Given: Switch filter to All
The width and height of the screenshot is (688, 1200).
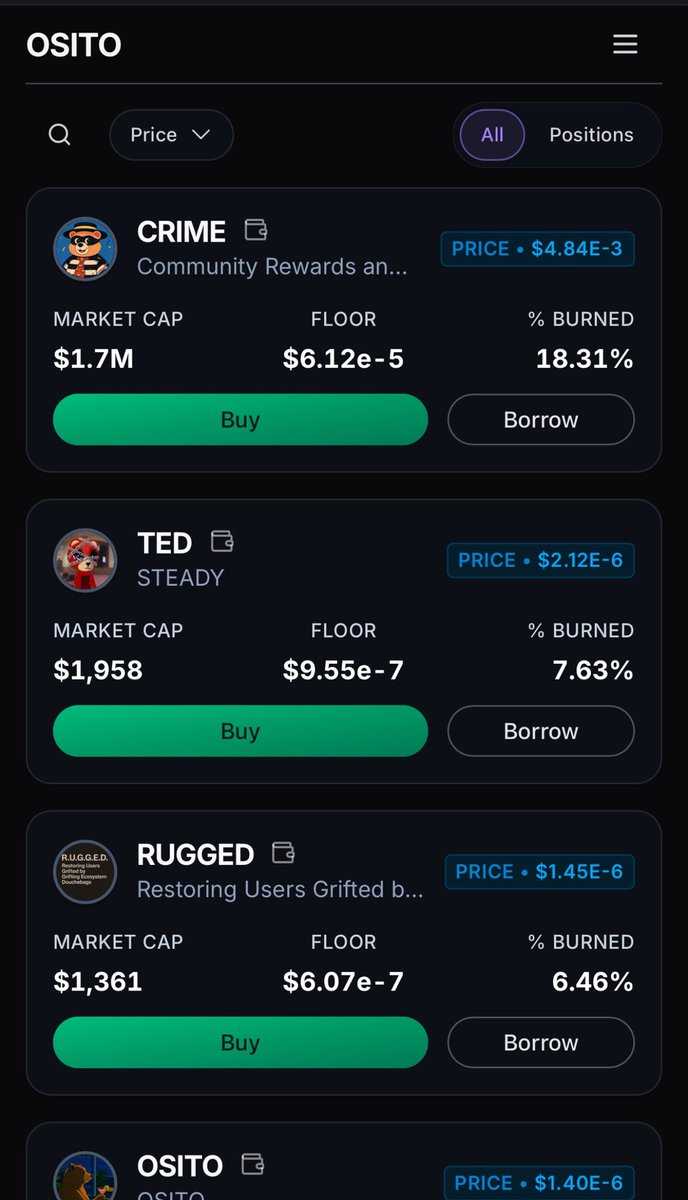Looking at the screenshot, I should 492,135.
